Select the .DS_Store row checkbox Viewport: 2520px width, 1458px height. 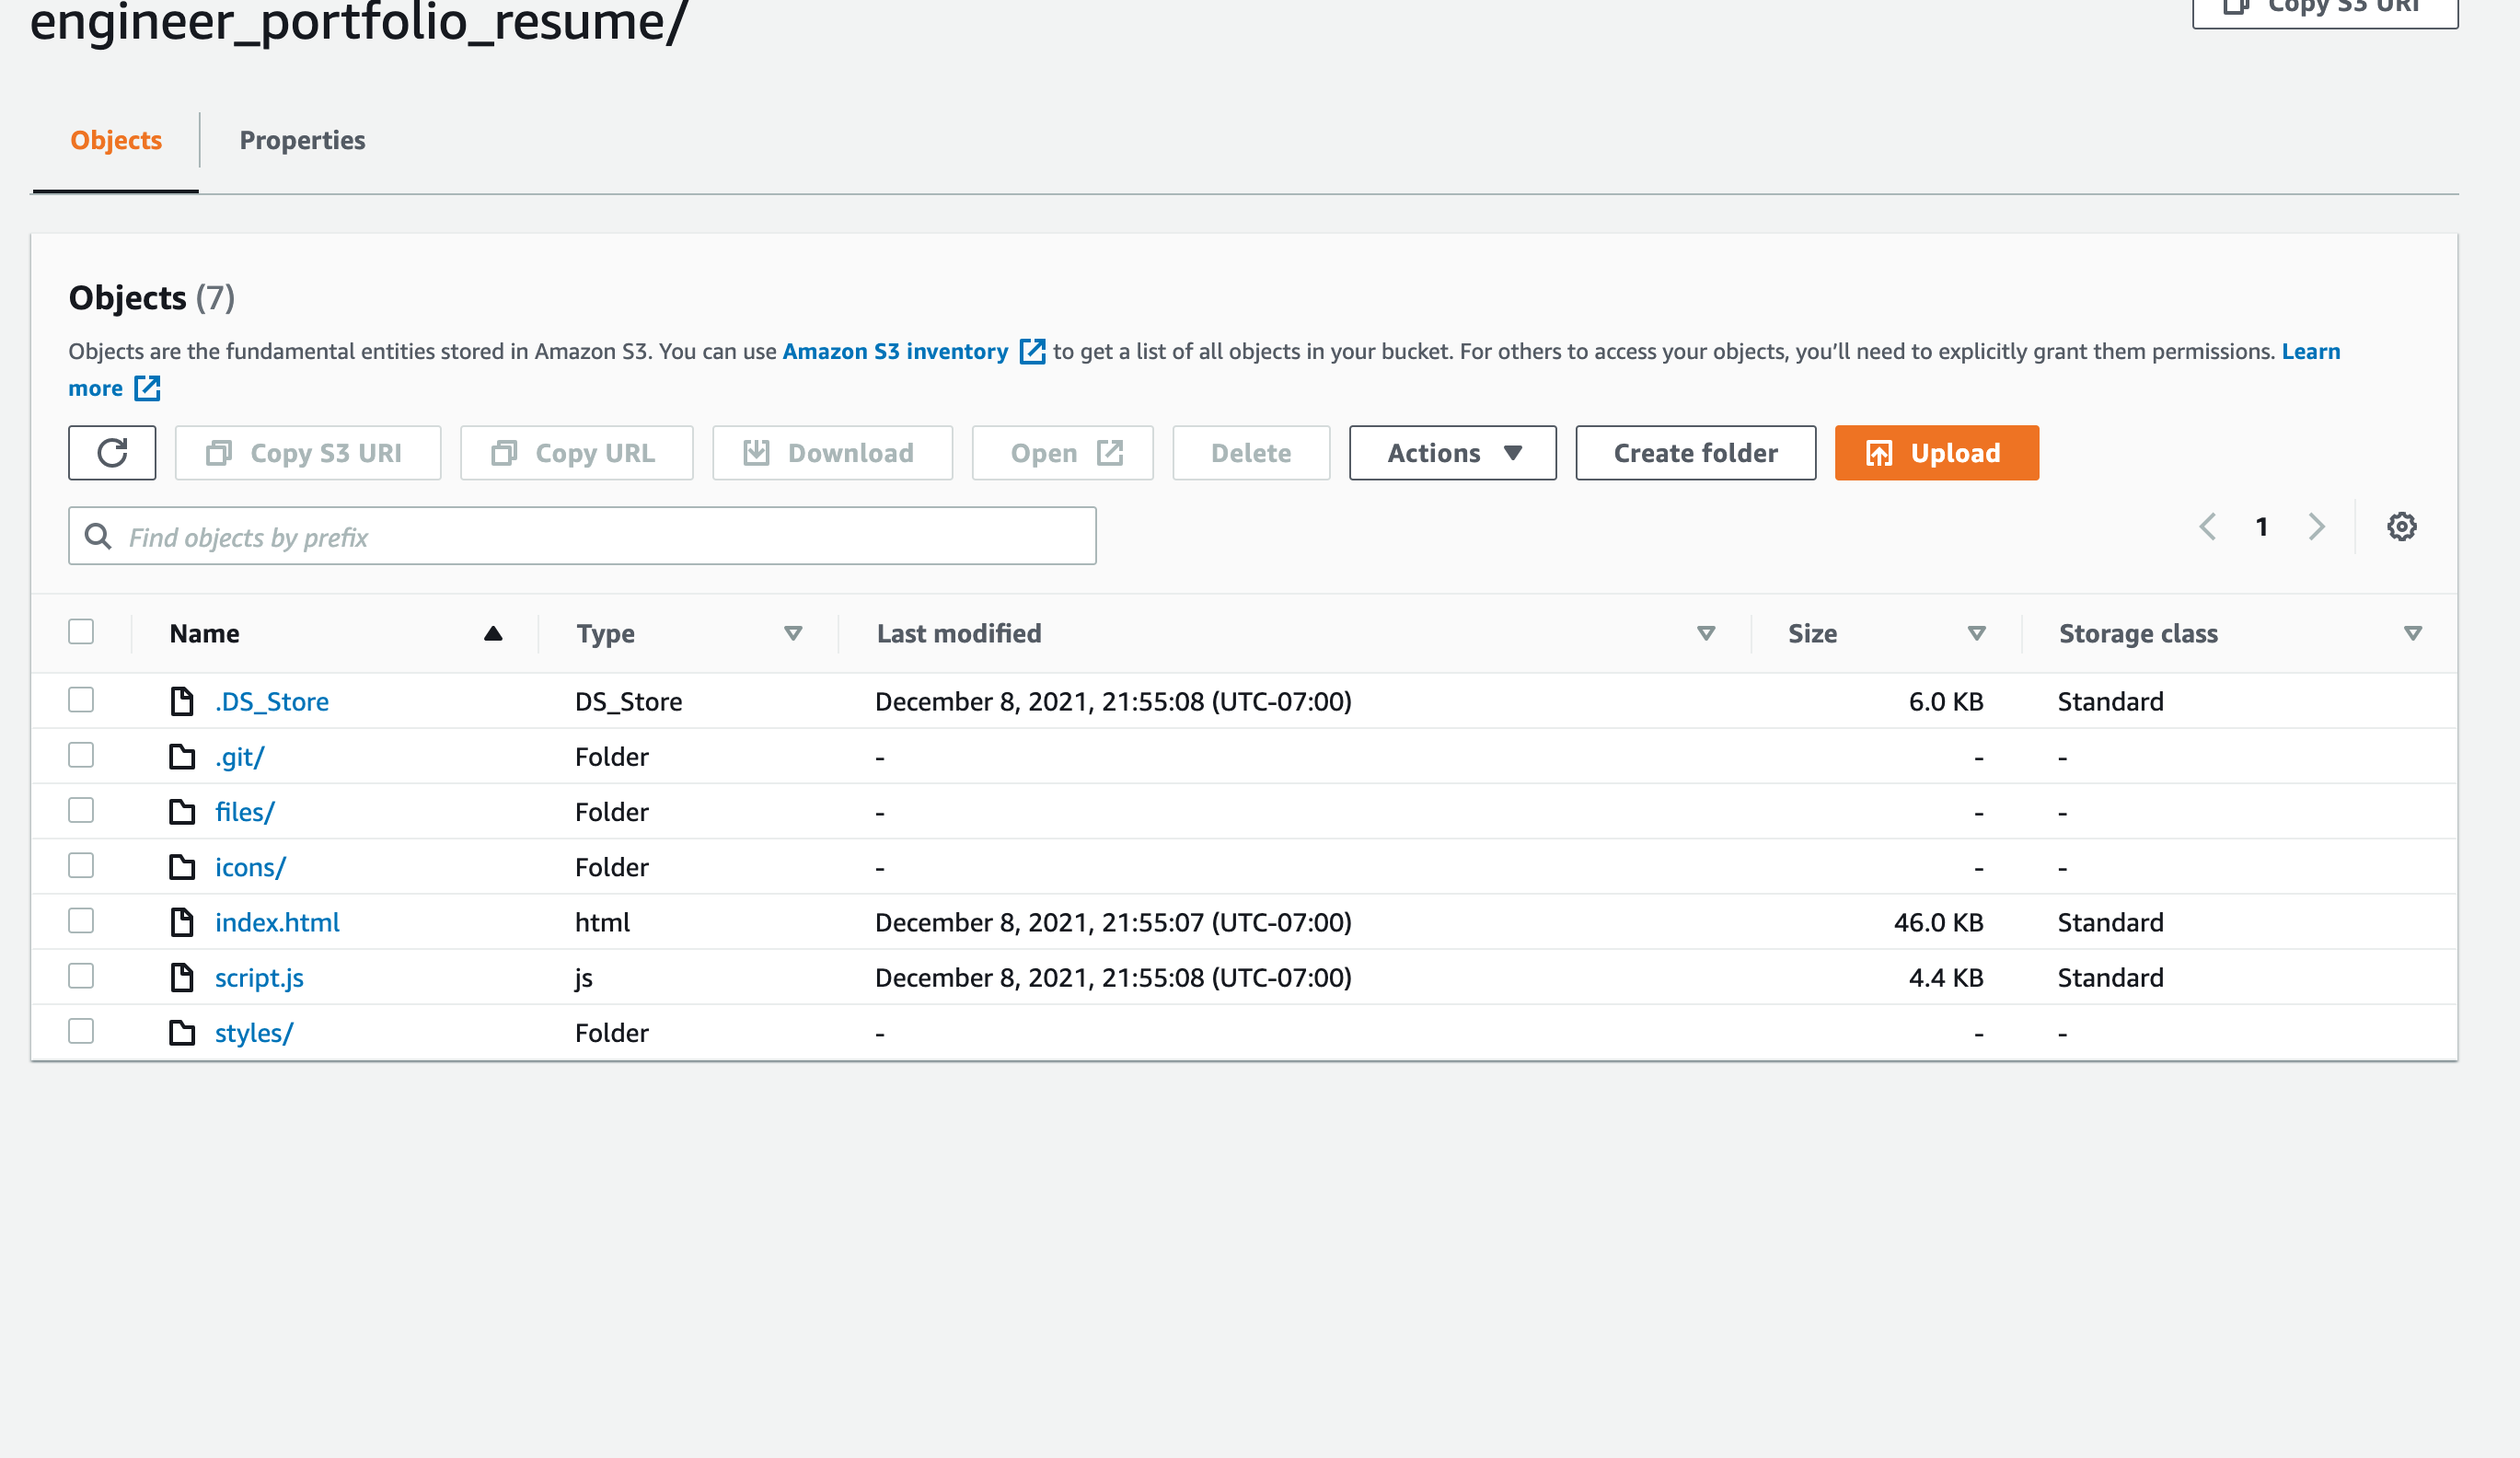(x=81, y=700)
